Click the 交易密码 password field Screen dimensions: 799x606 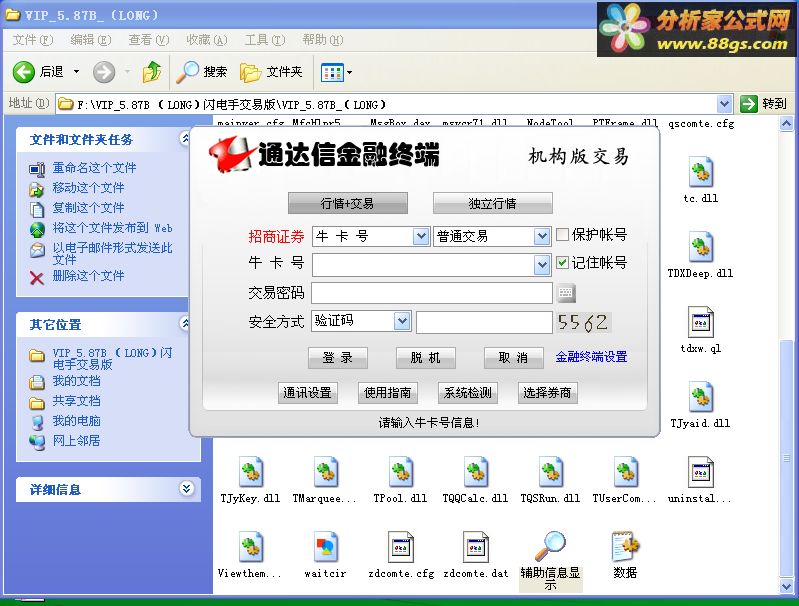[432, 293]
